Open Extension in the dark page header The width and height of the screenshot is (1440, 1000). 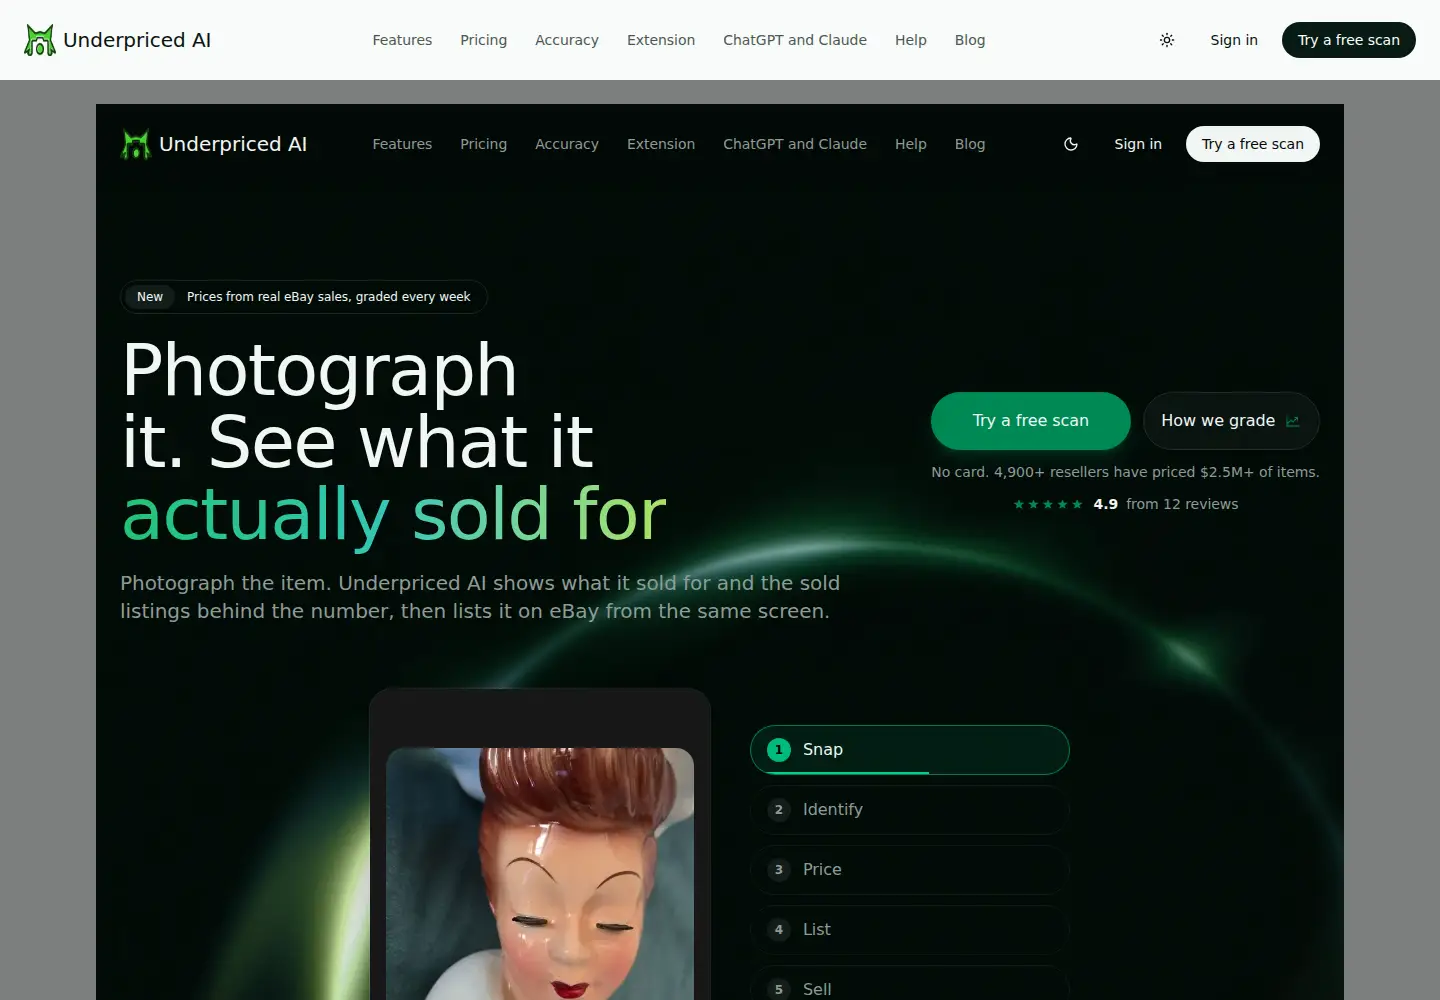coord(661,144)
